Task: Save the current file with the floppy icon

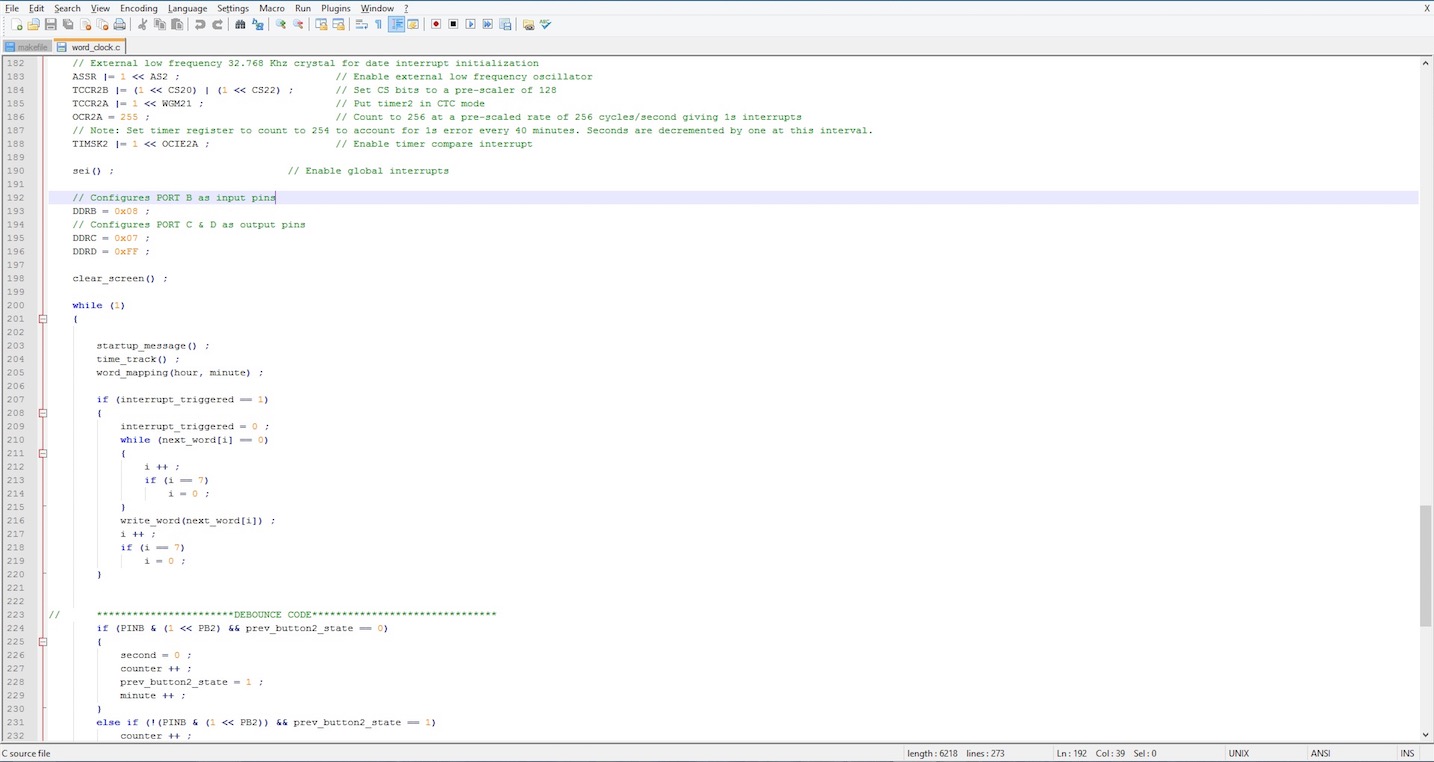Action: point(50,25)
